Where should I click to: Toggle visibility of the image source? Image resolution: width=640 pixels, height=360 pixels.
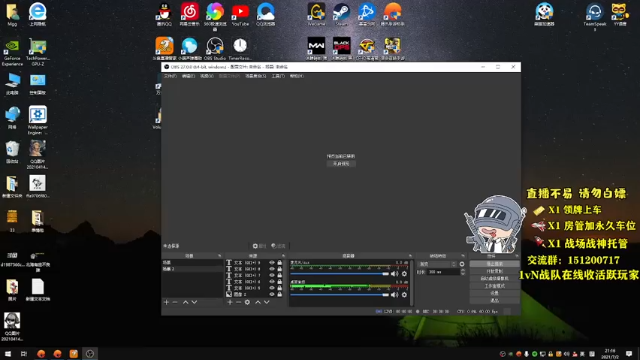click(x=272, y=294)
